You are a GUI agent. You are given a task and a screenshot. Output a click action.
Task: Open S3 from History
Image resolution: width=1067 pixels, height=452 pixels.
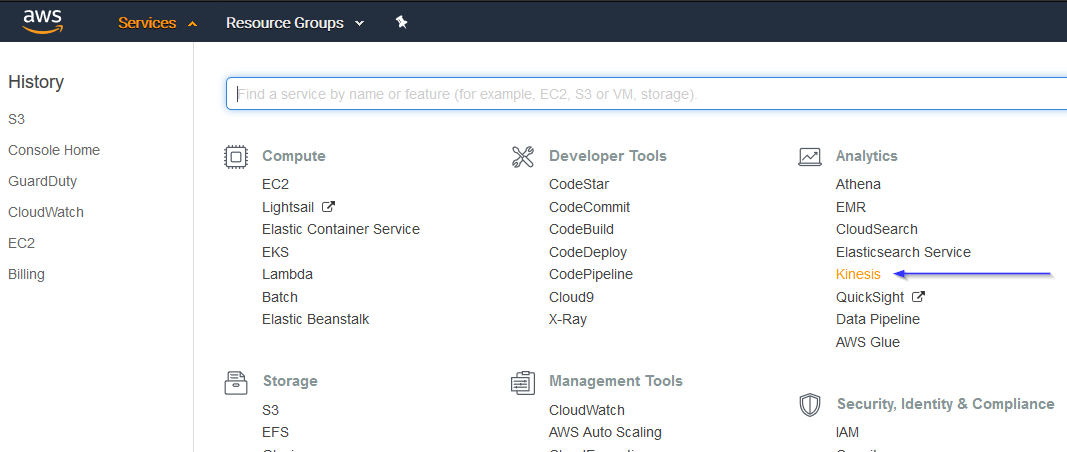(16, 119)
